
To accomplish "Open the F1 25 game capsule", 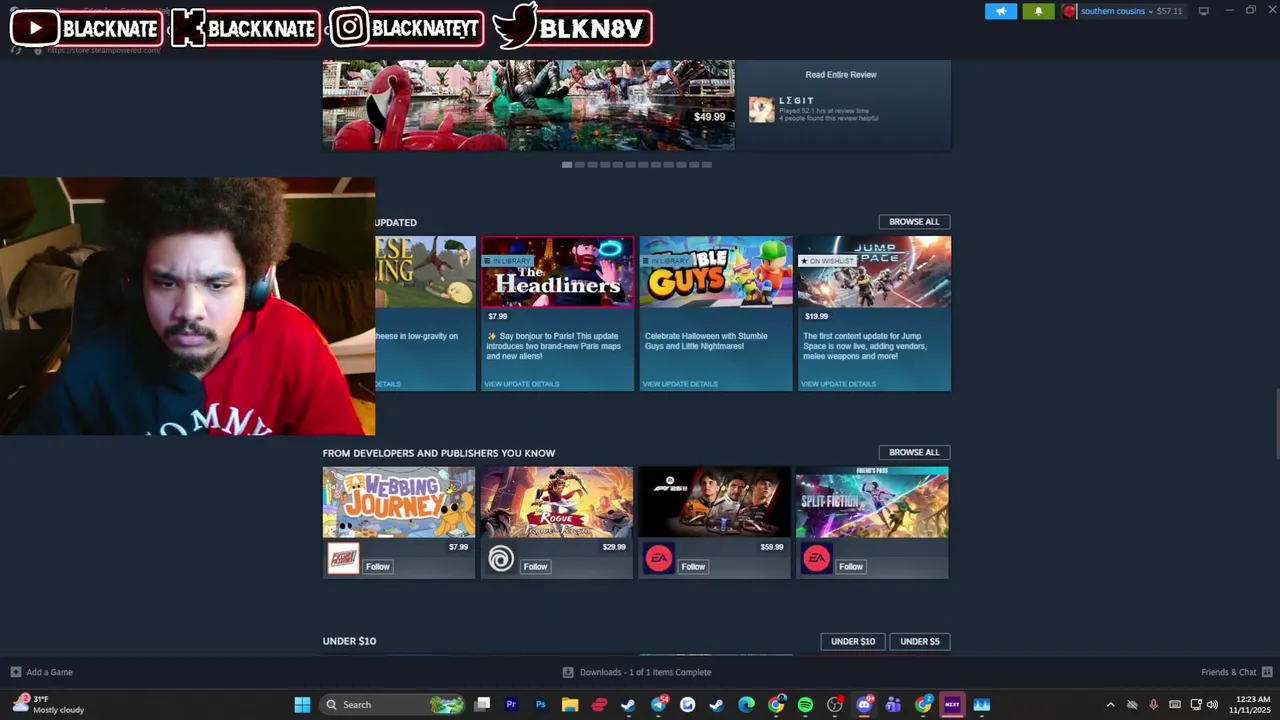I will tap(714, 502).
